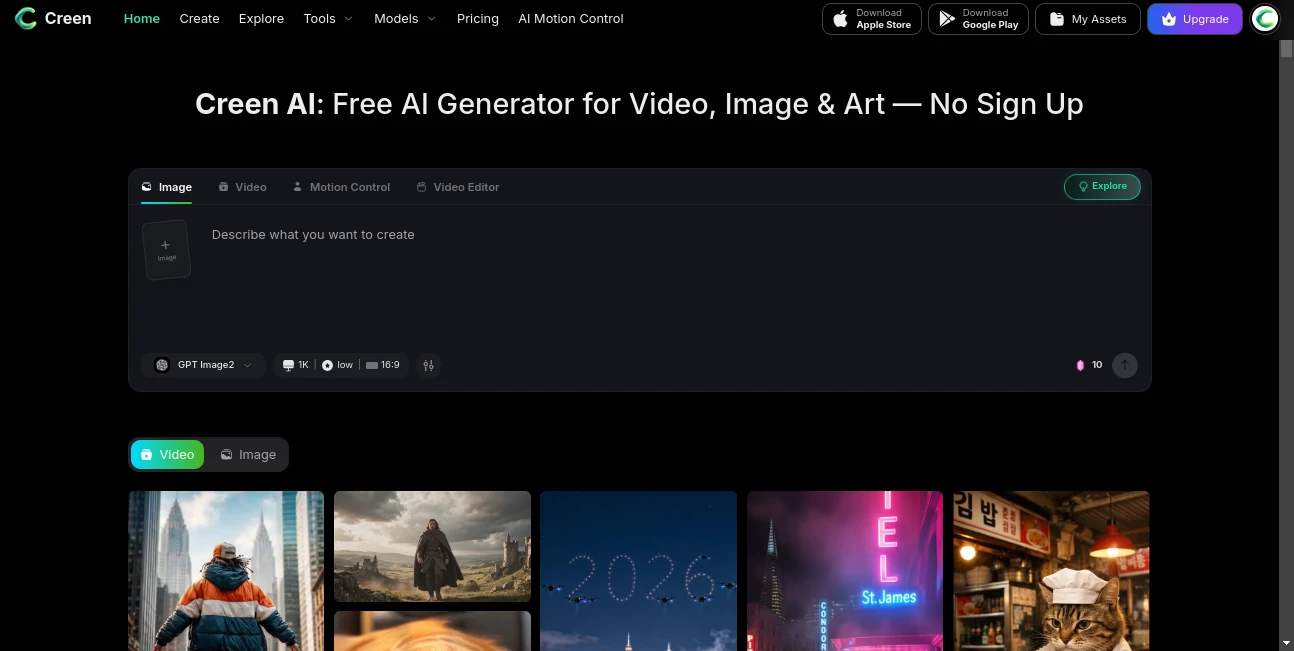The height and width of the screenshot is (651, 1294).
Task: Switch to the Video generator tab
Action: (x=243, y=187)
